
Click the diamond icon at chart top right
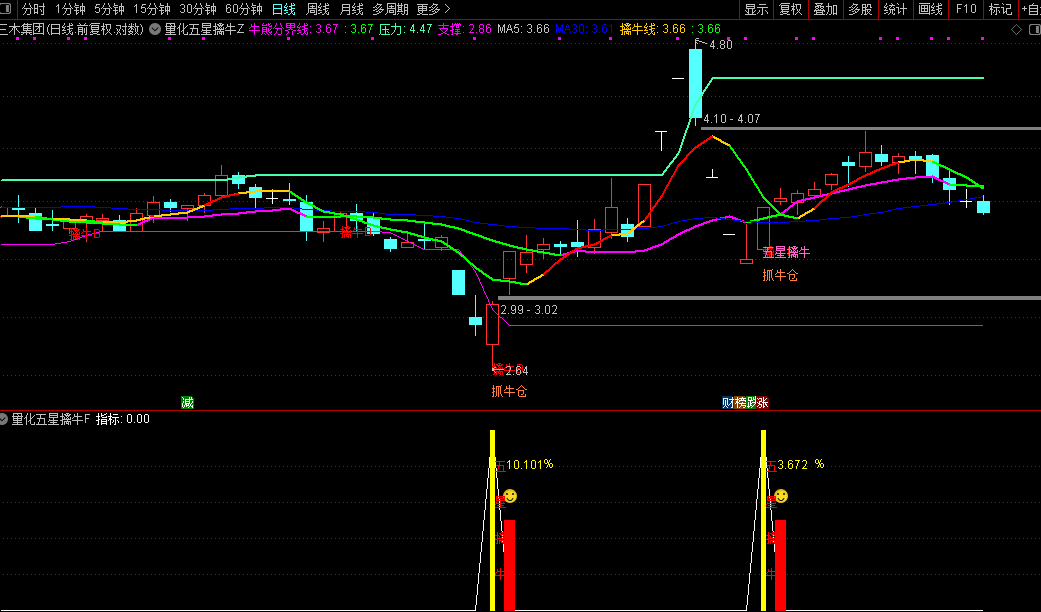(x=1016, y=29)
